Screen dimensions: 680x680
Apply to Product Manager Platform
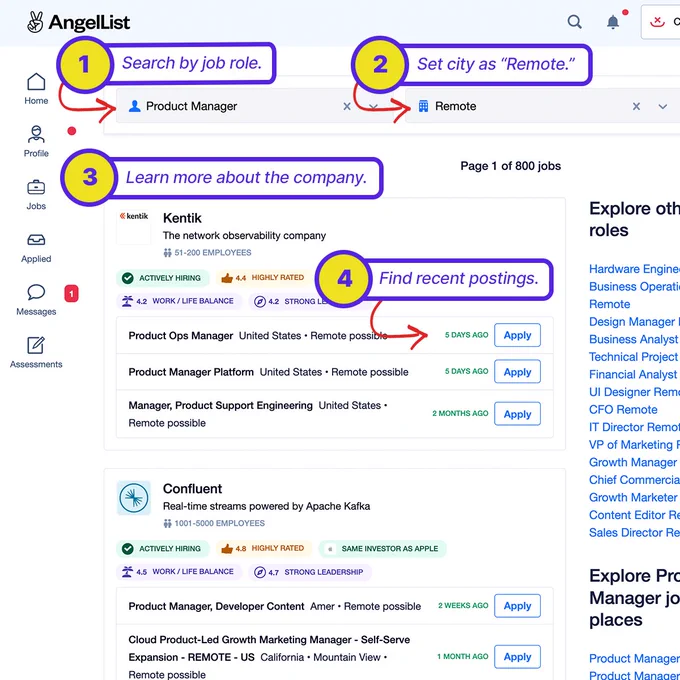coord(517,372)
